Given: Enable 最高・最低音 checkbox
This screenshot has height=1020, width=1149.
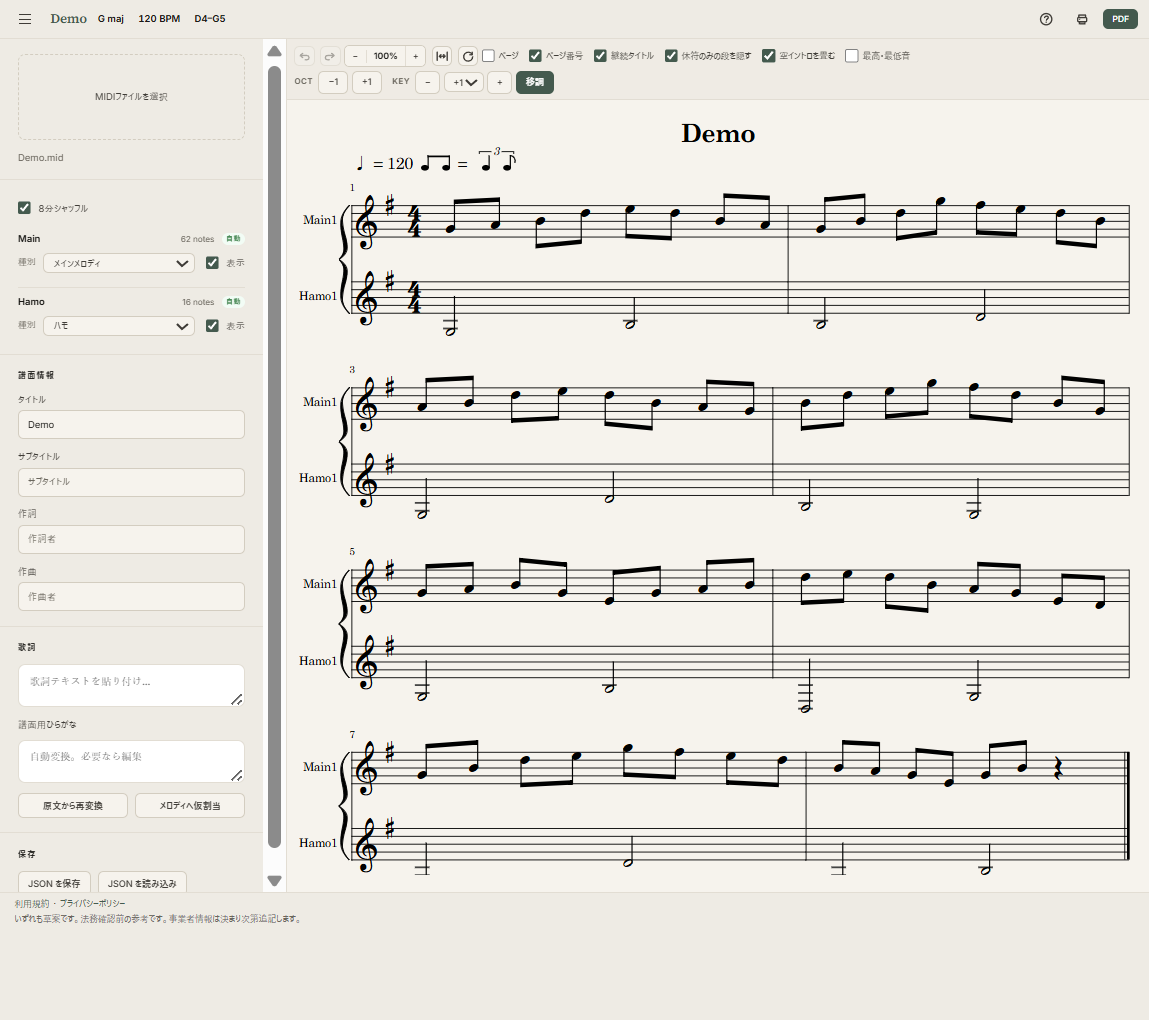Looking at the screenshot, I should click(851, 56).
